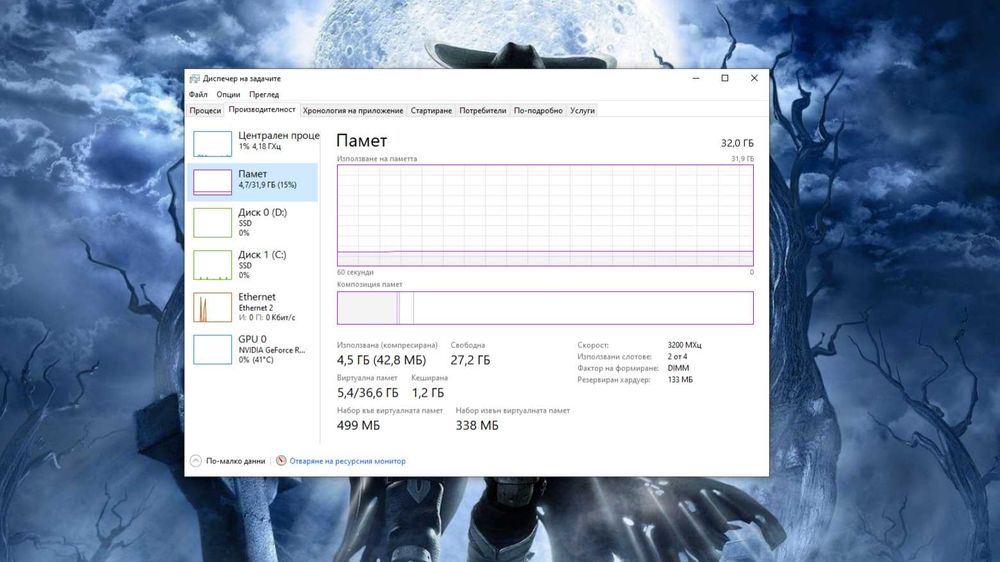Open the Услуги tab
The height and width of the screenshot is (562, 1000).
tap(582, 110)
